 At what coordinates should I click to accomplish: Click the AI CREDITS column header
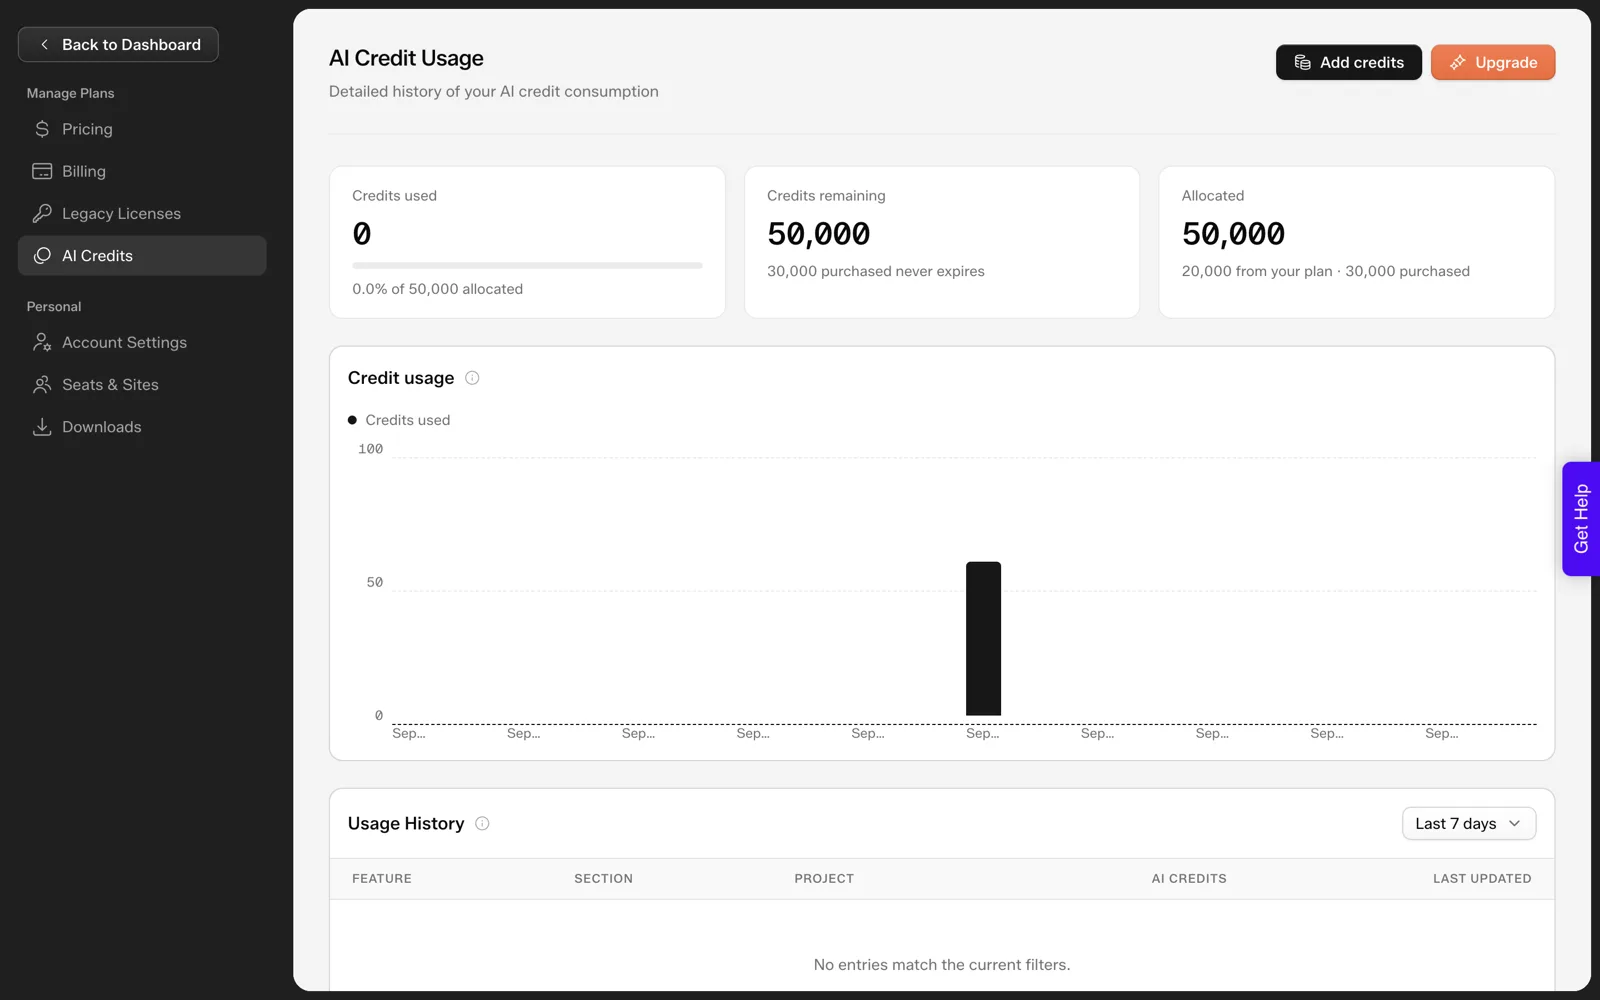click(1189, 879)
